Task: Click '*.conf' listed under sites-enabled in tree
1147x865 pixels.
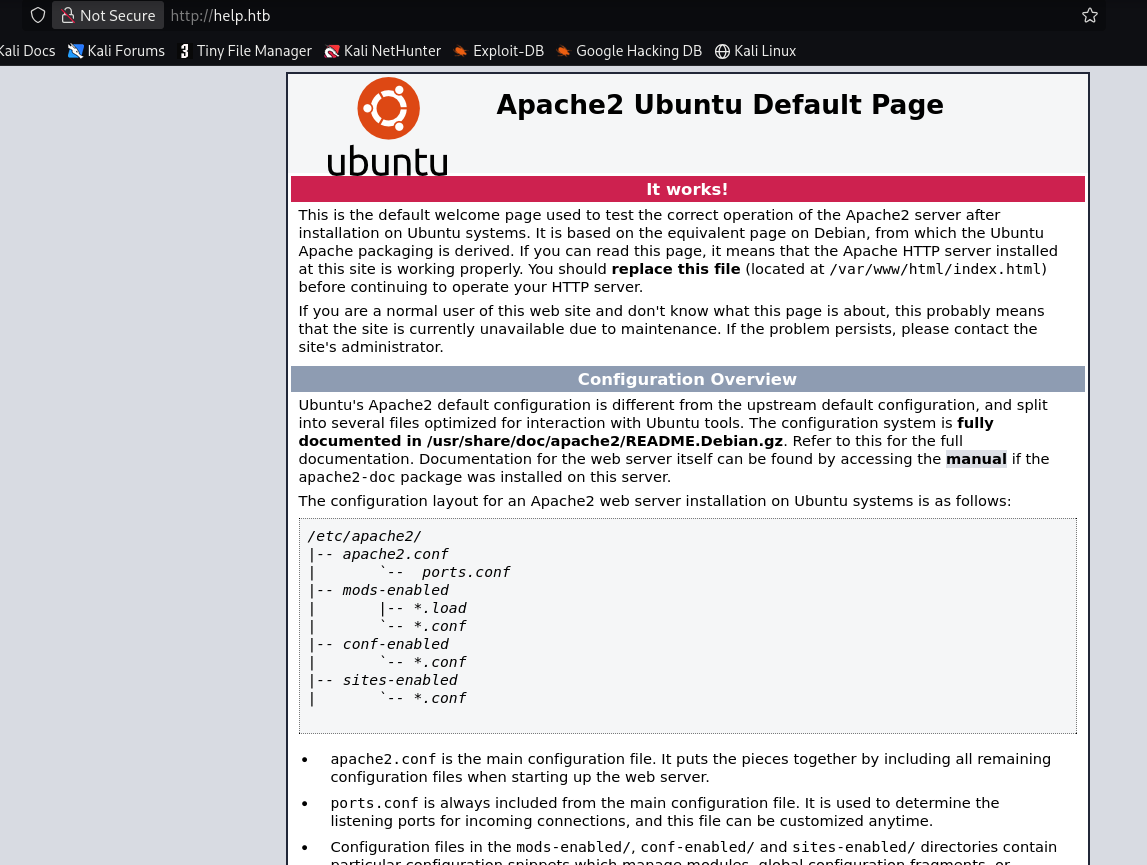Action: (x=440, y=698)
